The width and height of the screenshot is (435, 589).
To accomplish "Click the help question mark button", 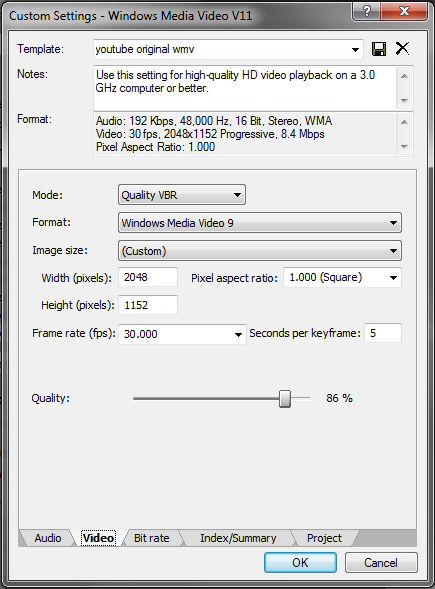I will 366,11.
